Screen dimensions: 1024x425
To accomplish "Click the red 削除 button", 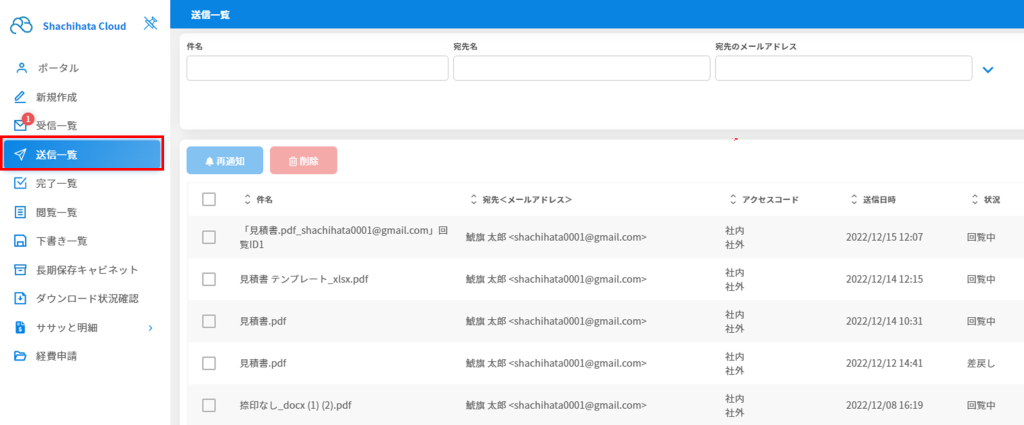I will click(304, 161).
